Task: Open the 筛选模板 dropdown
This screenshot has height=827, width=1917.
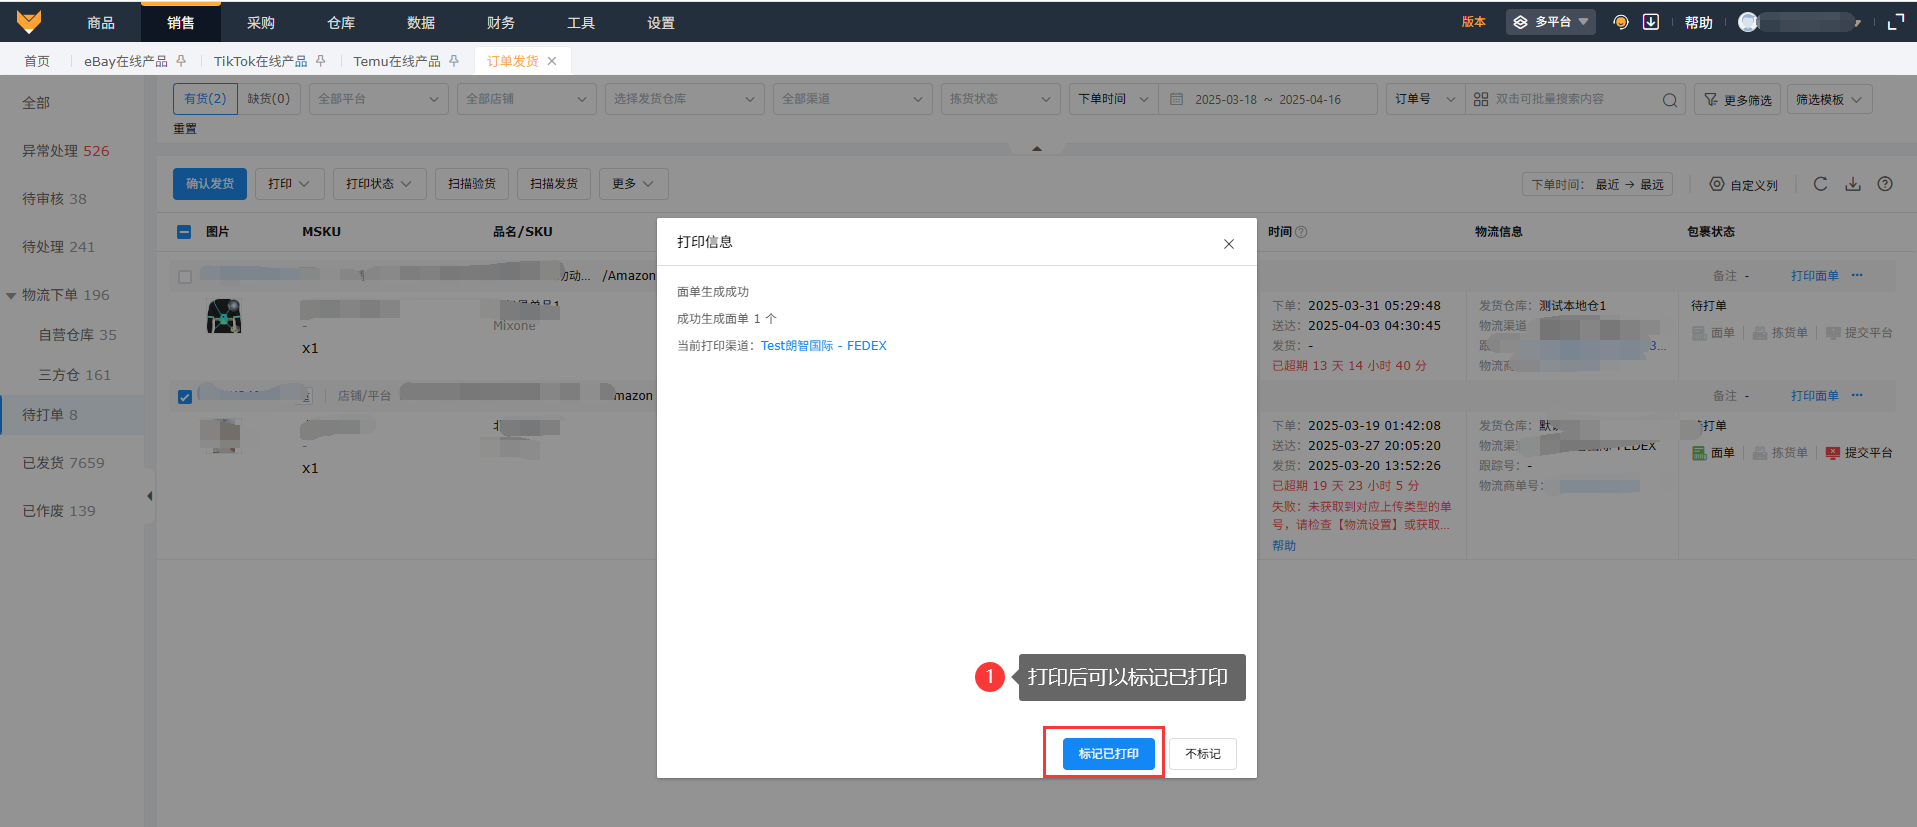Action: [x=1829, y=100]
